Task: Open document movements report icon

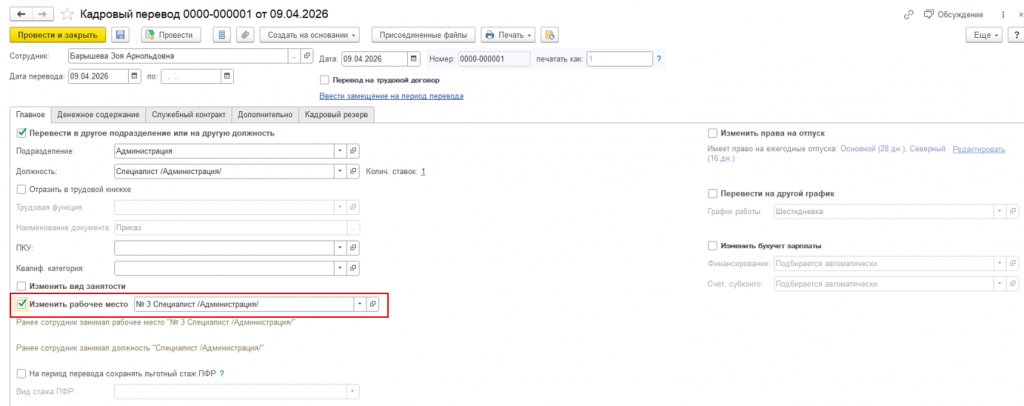Action: click(223, 35)
